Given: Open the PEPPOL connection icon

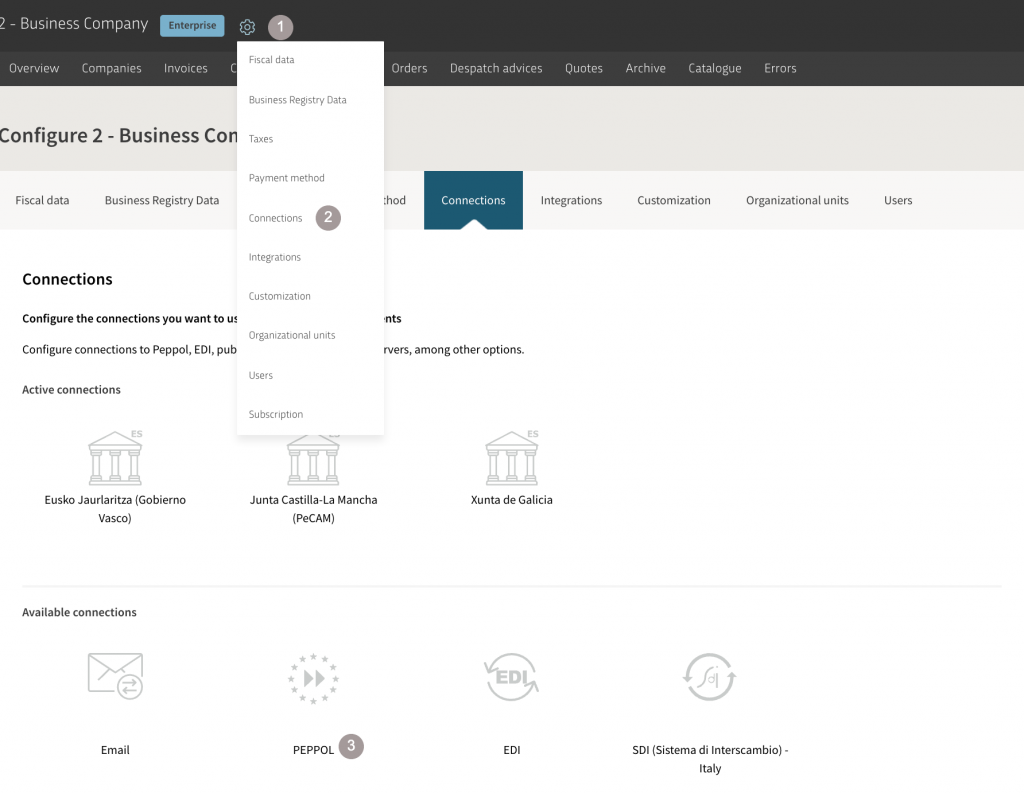Looking at the screenshot, I should pyautogui.click(x=313, y=677).
